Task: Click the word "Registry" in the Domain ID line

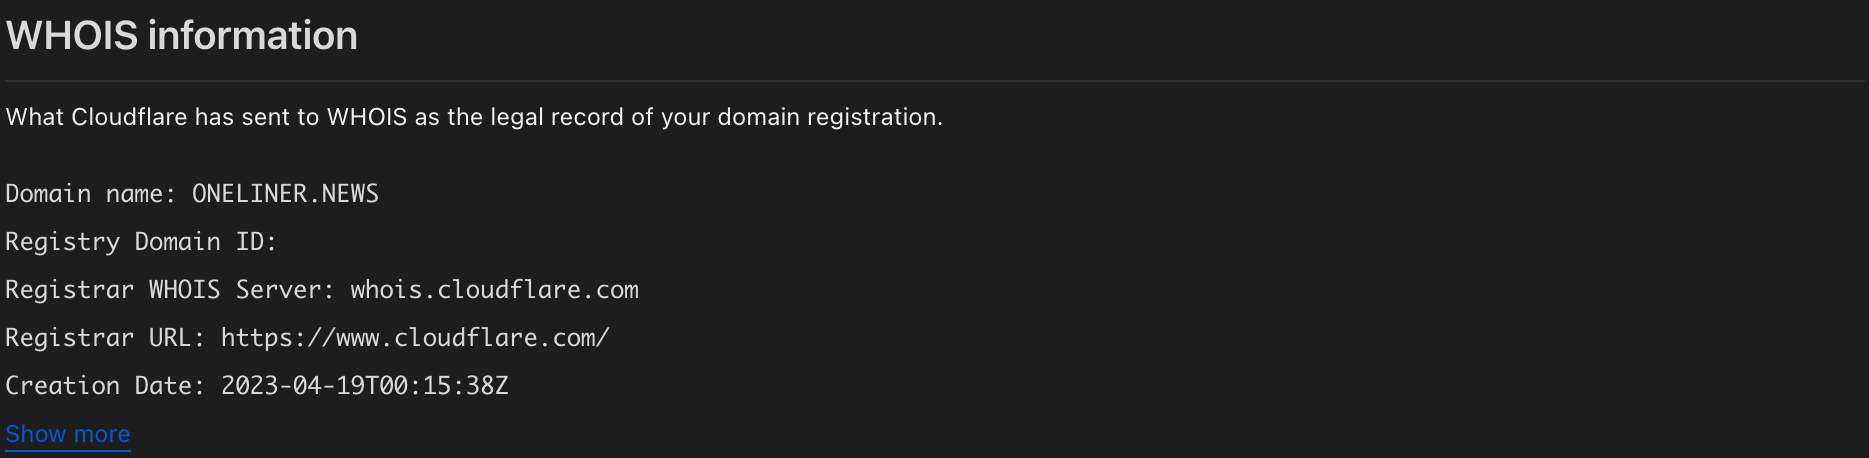Action: coord(62,241)
